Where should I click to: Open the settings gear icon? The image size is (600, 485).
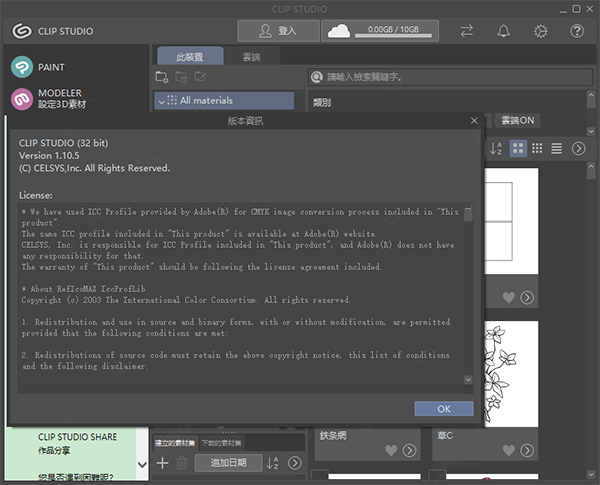[540, 31]
